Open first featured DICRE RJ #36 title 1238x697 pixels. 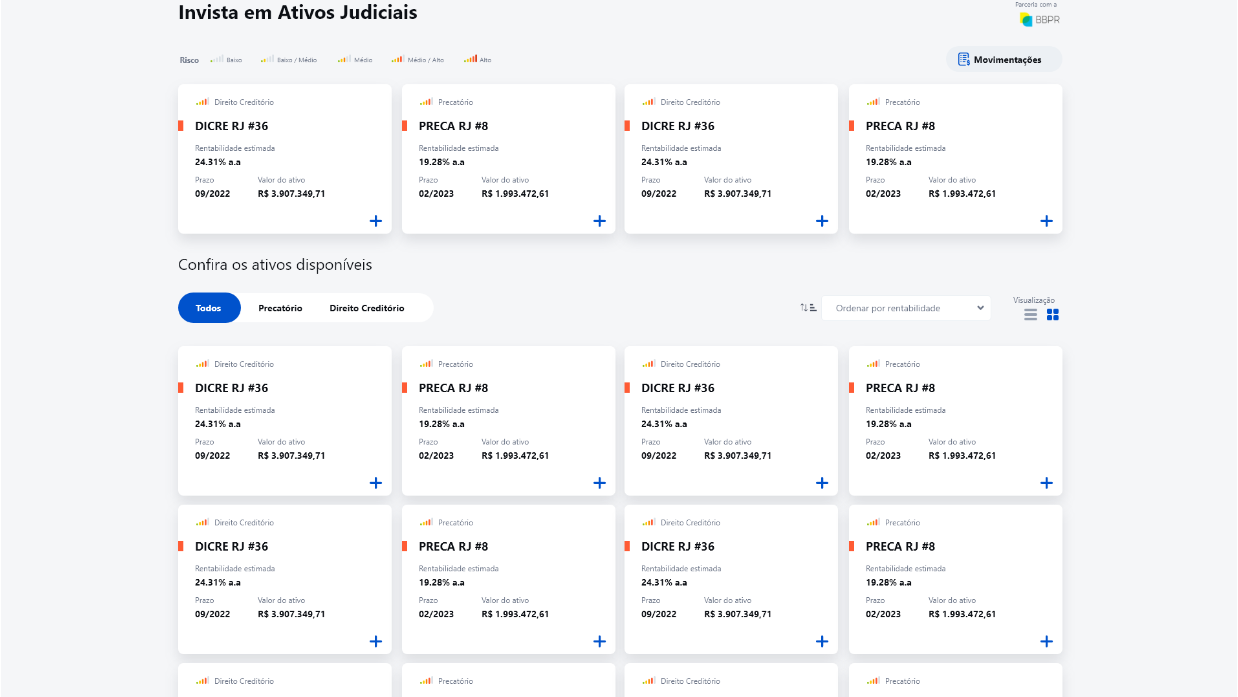tap(231, 126)
